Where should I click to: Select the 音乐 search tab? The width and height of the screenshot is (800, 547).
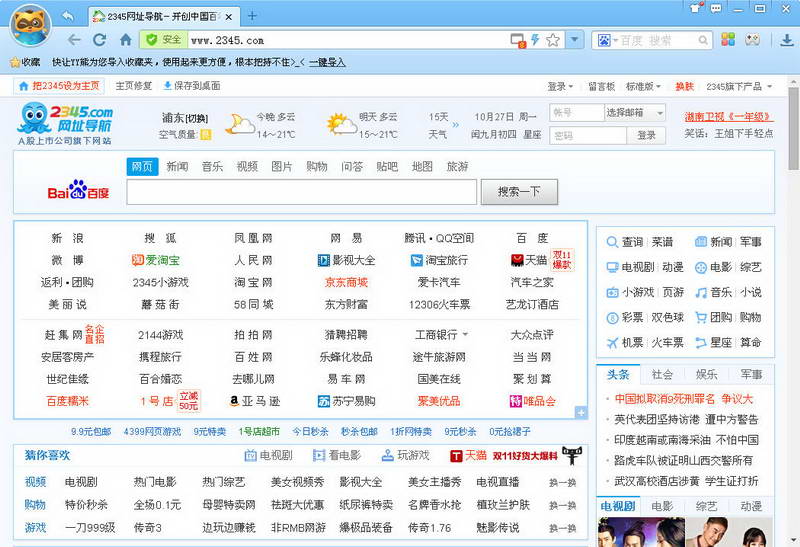[212, 166]
